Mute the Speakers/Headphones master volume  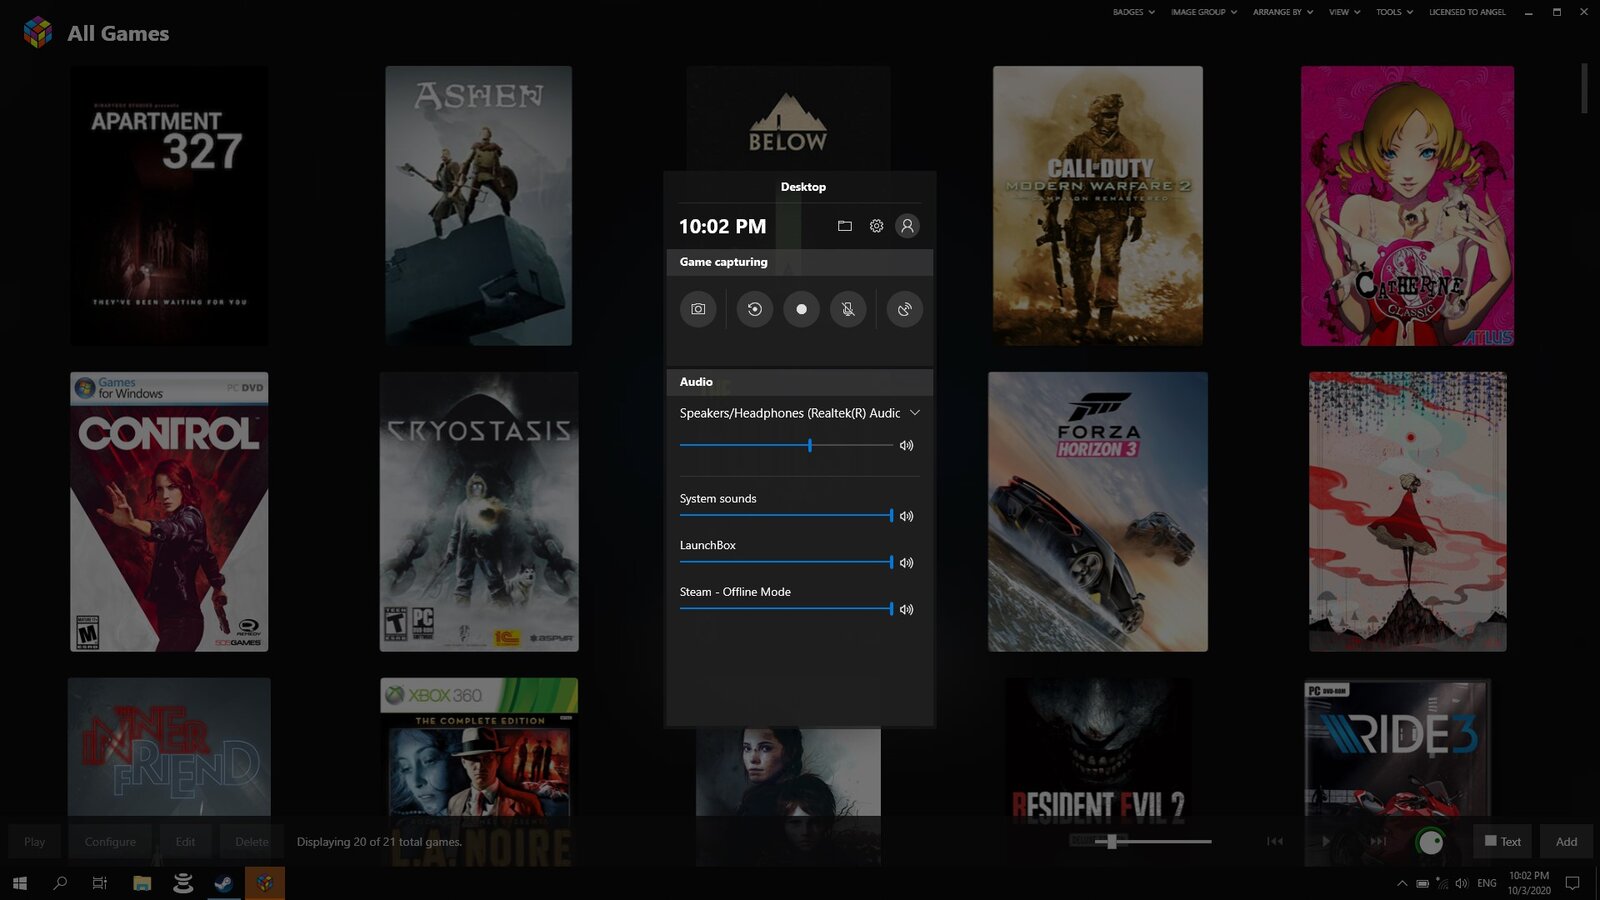pyautogui.click(x=906, y=446)
